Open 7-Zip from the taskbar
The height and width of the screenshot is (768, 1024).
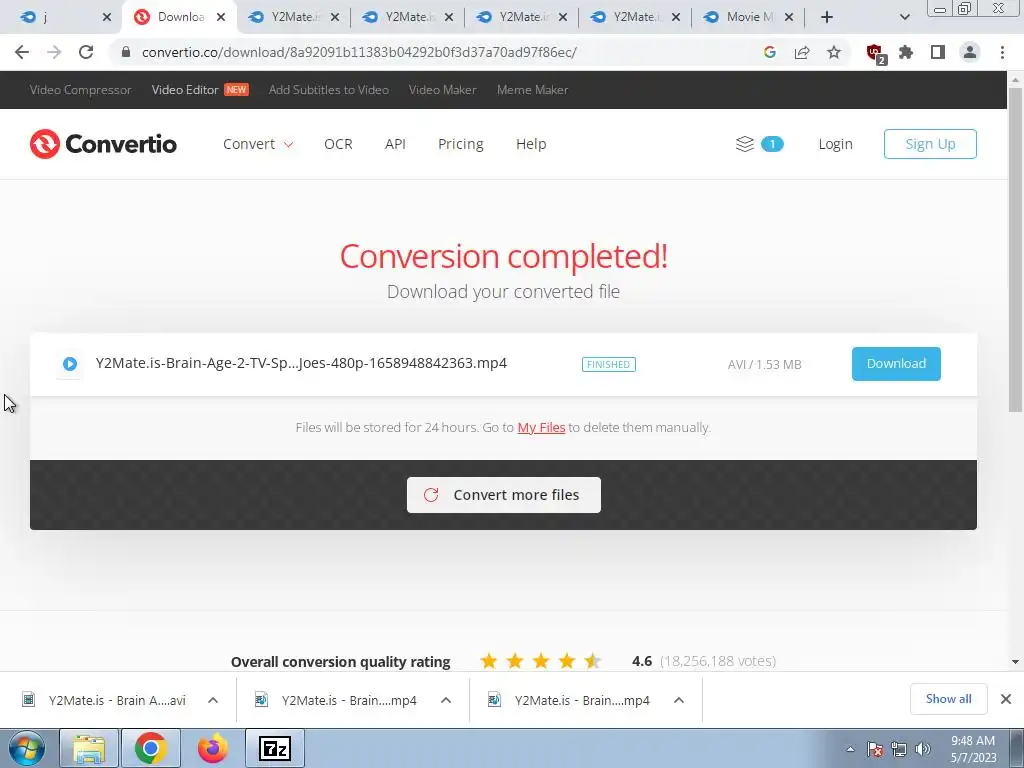(x=275, y=748)
